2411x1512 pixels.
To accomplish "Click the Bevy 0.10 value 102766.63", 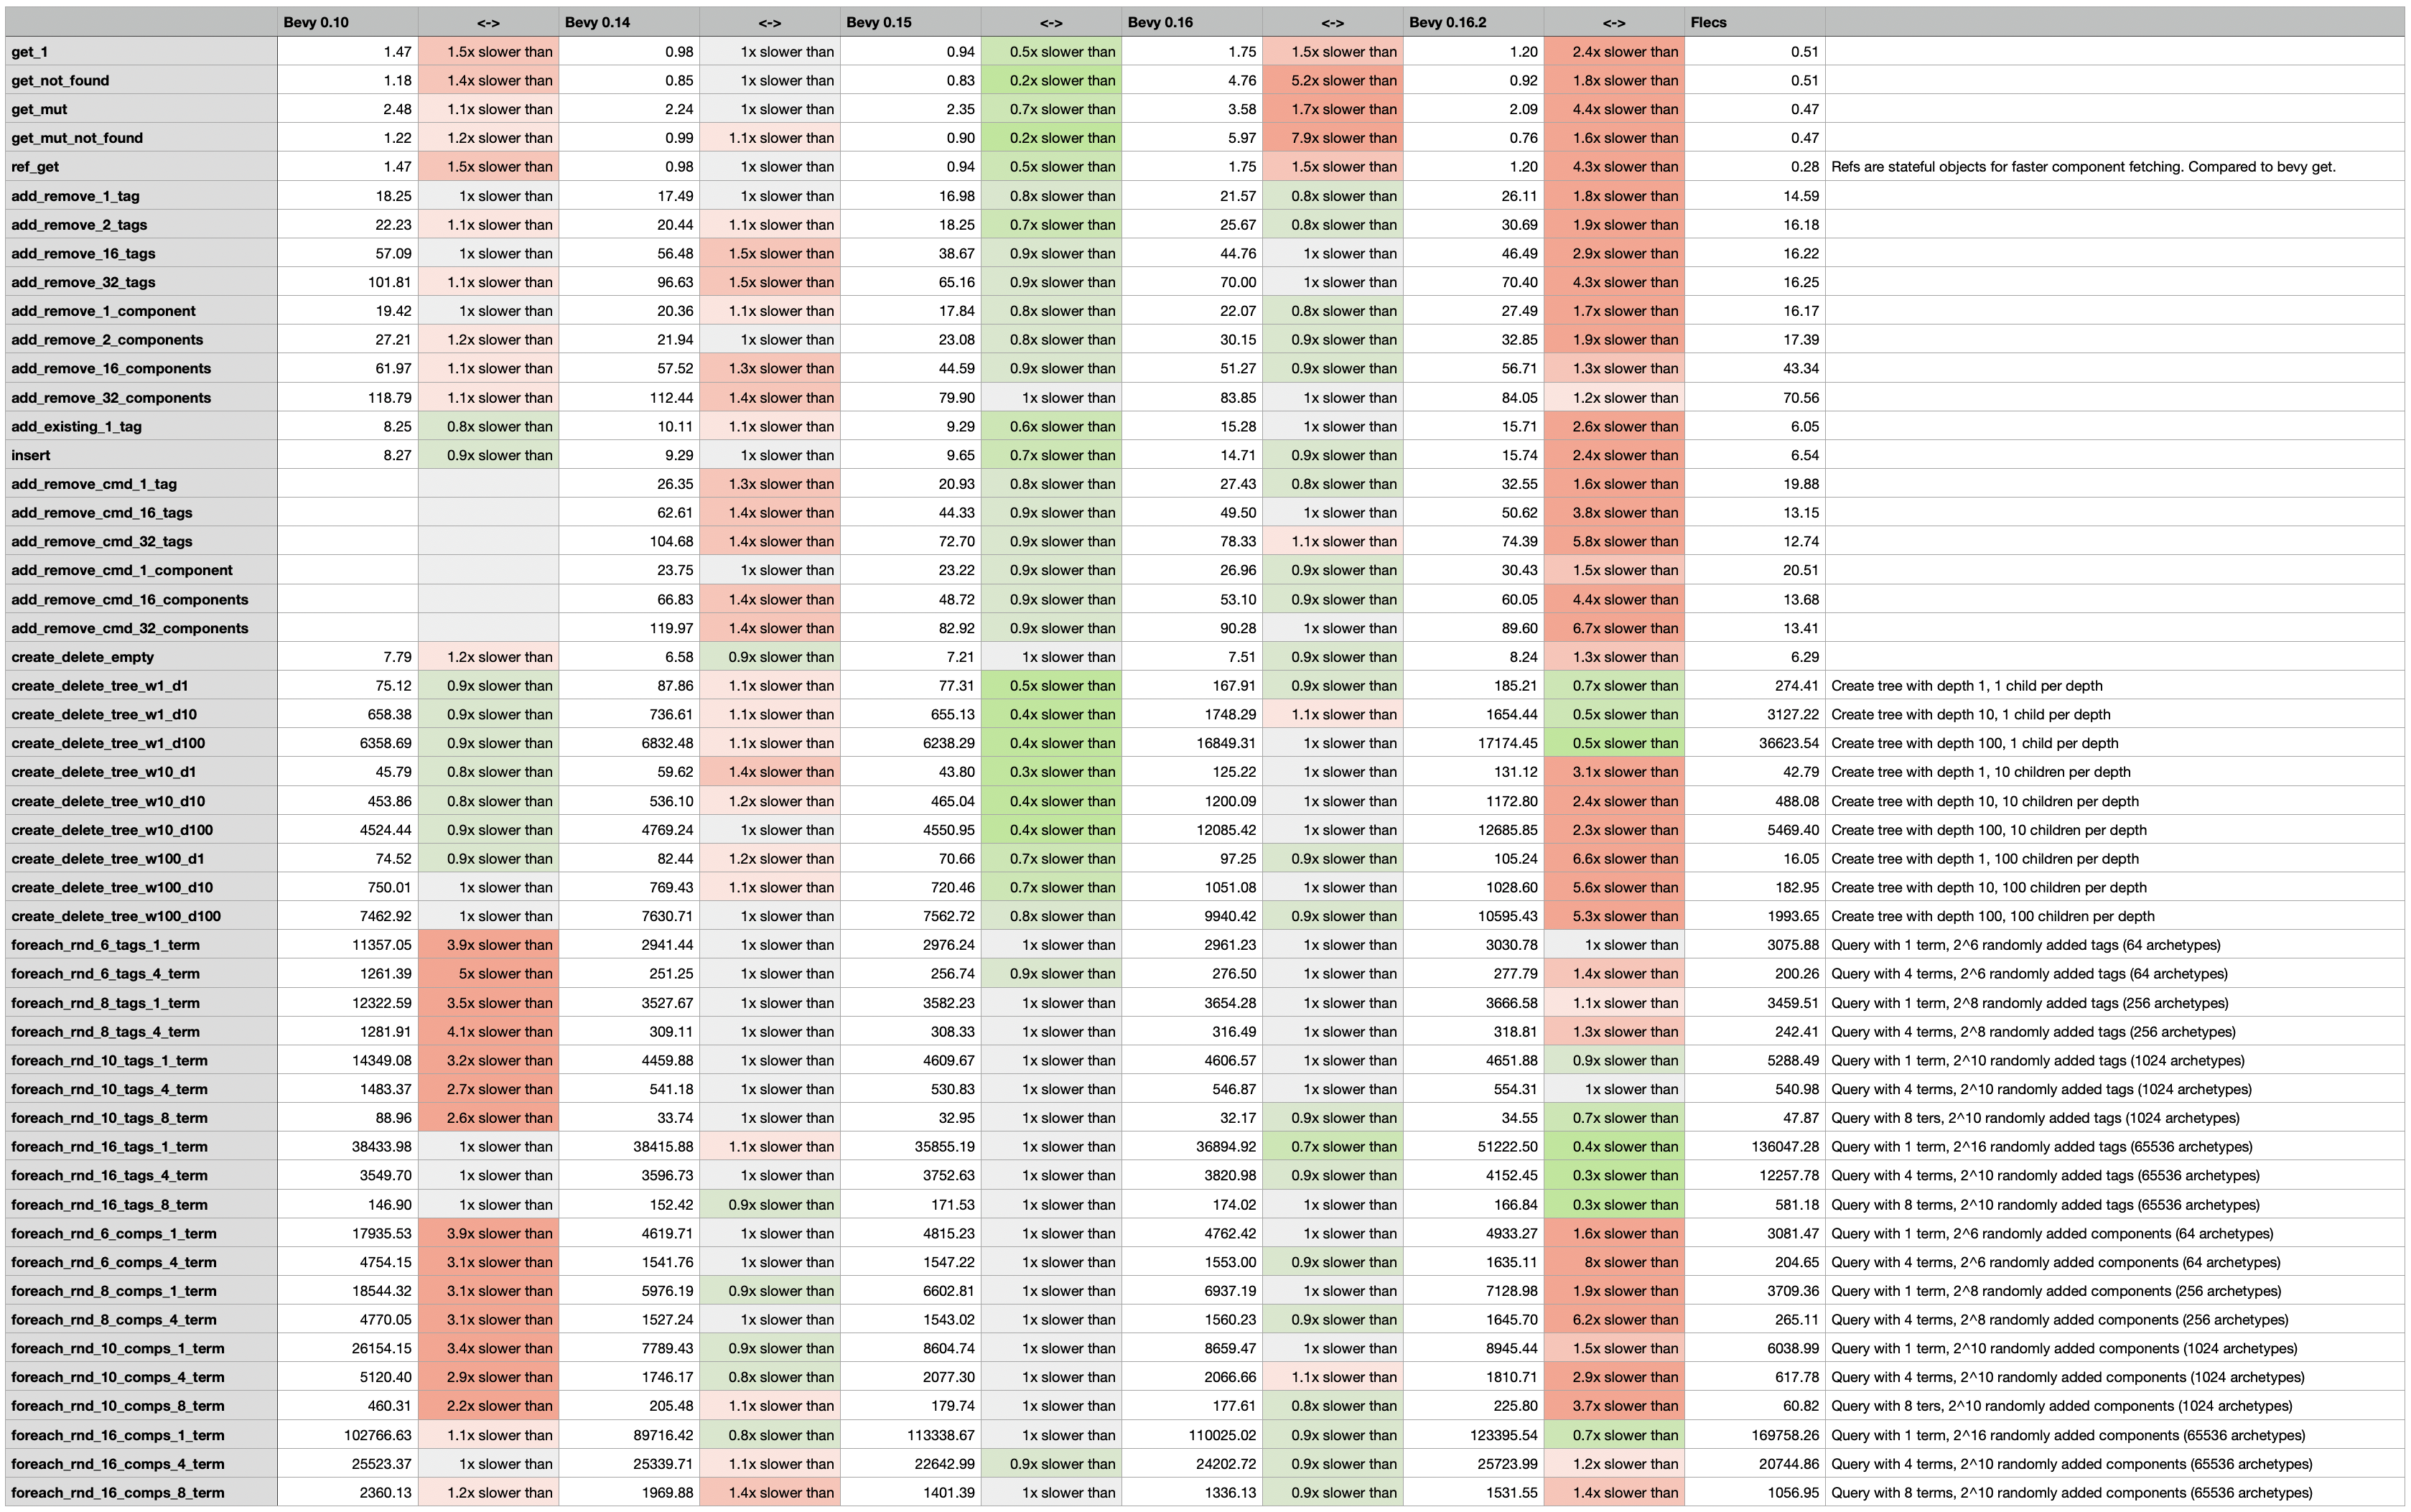I will [x=378, y=1435].
